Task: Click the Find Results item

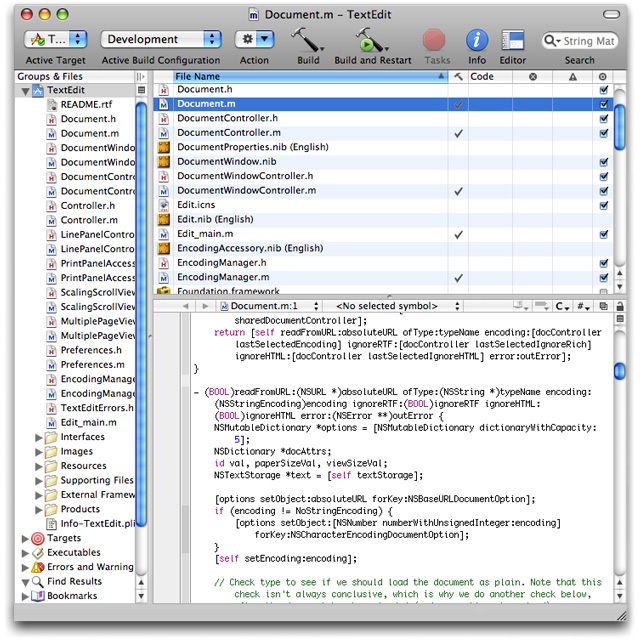Action: point(73,581)
